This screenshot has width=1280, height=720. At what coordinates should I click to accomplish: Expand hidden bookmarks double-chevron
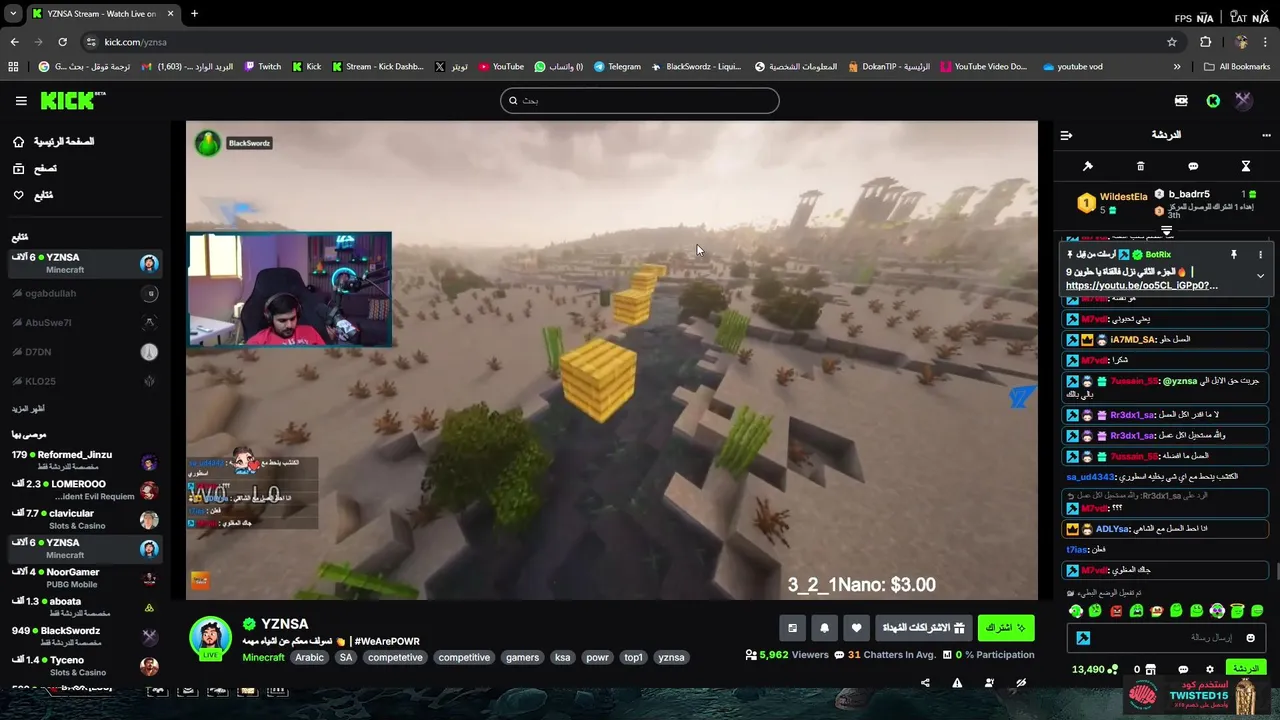coord(1176,67)
